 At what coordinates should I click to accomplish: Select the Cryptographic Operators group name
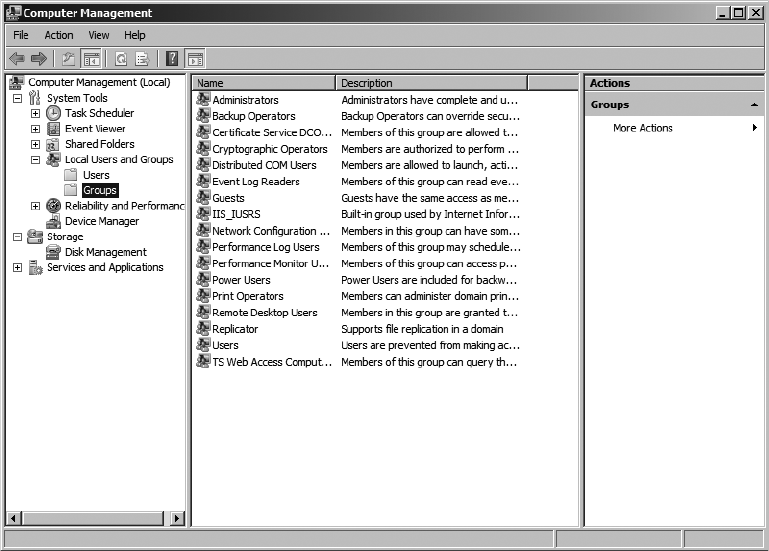coord(270,149)
